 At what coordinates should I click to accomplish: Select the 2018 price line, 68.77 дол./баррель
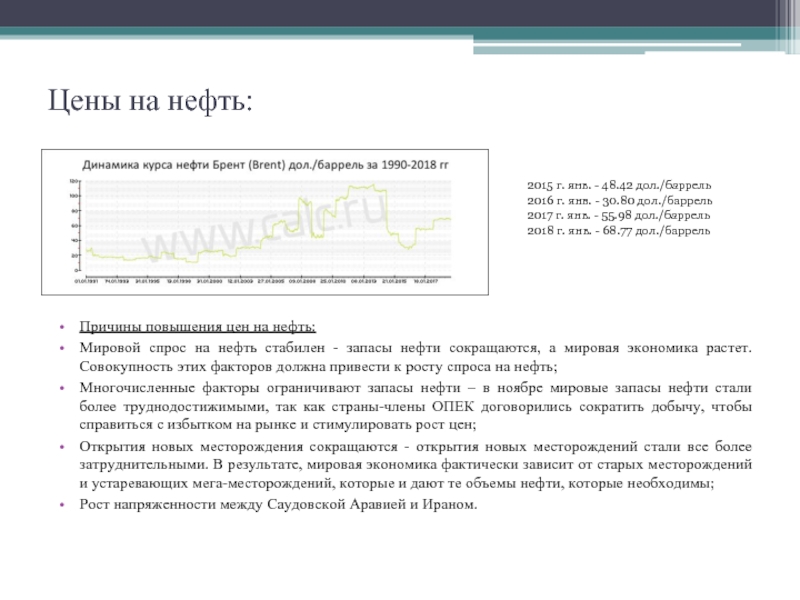(618, 229)
